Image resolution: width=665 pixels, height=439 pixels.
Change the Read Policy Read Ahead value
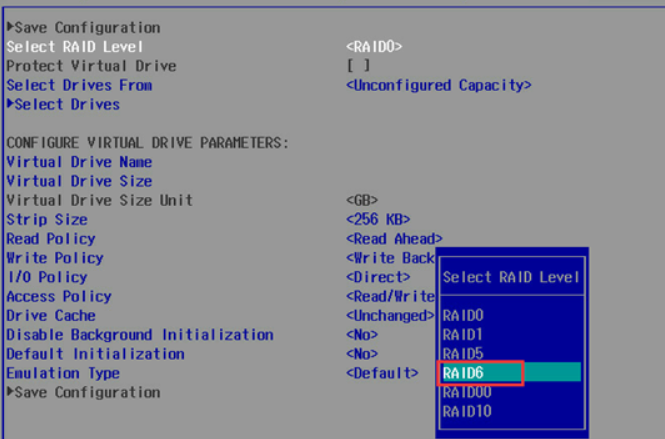click(x=393, y=239)
